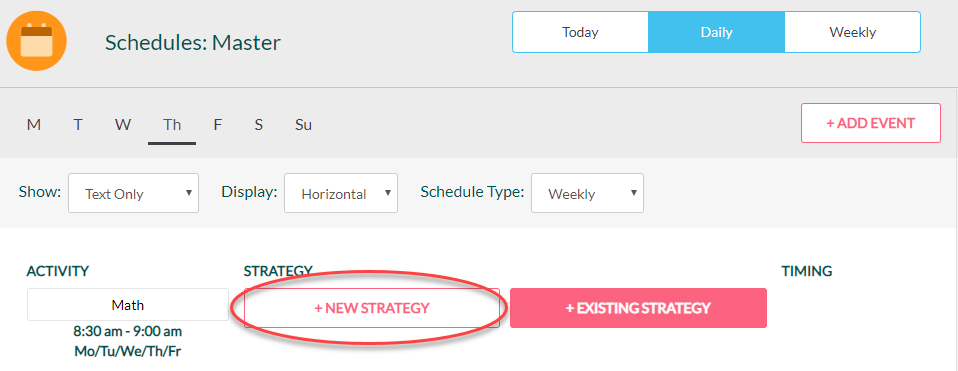Image resolution: width=958 pixels, height=371 pixels.
Task: Switch to the Weekly view tab
Action: pos(852,32)
